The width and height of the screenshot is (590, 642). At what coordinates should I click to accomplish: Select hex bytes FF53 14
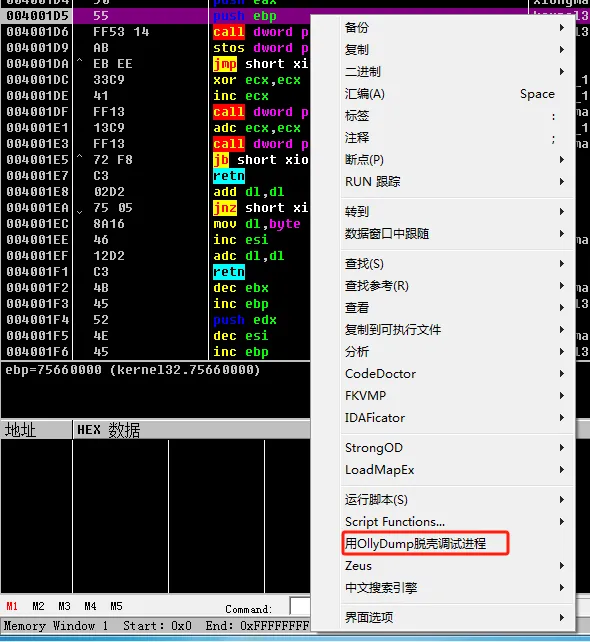click(121, 32)
